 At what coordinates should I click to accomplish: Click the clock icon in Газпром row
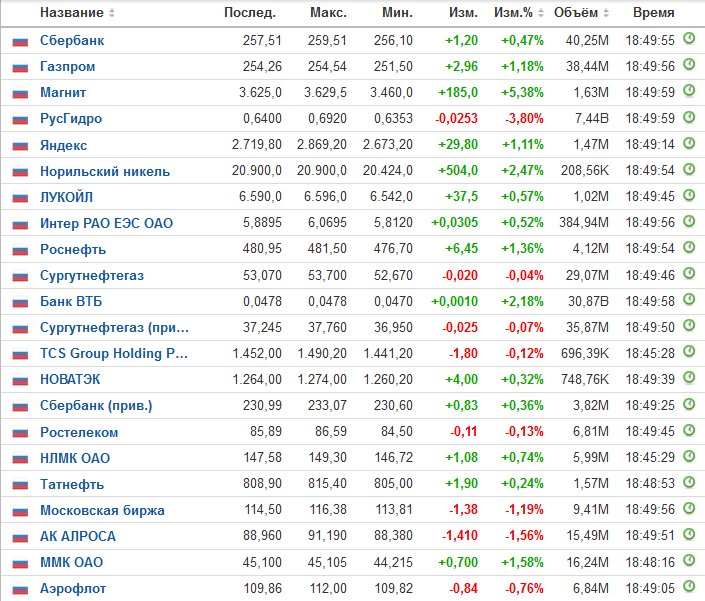coord(689,65)
